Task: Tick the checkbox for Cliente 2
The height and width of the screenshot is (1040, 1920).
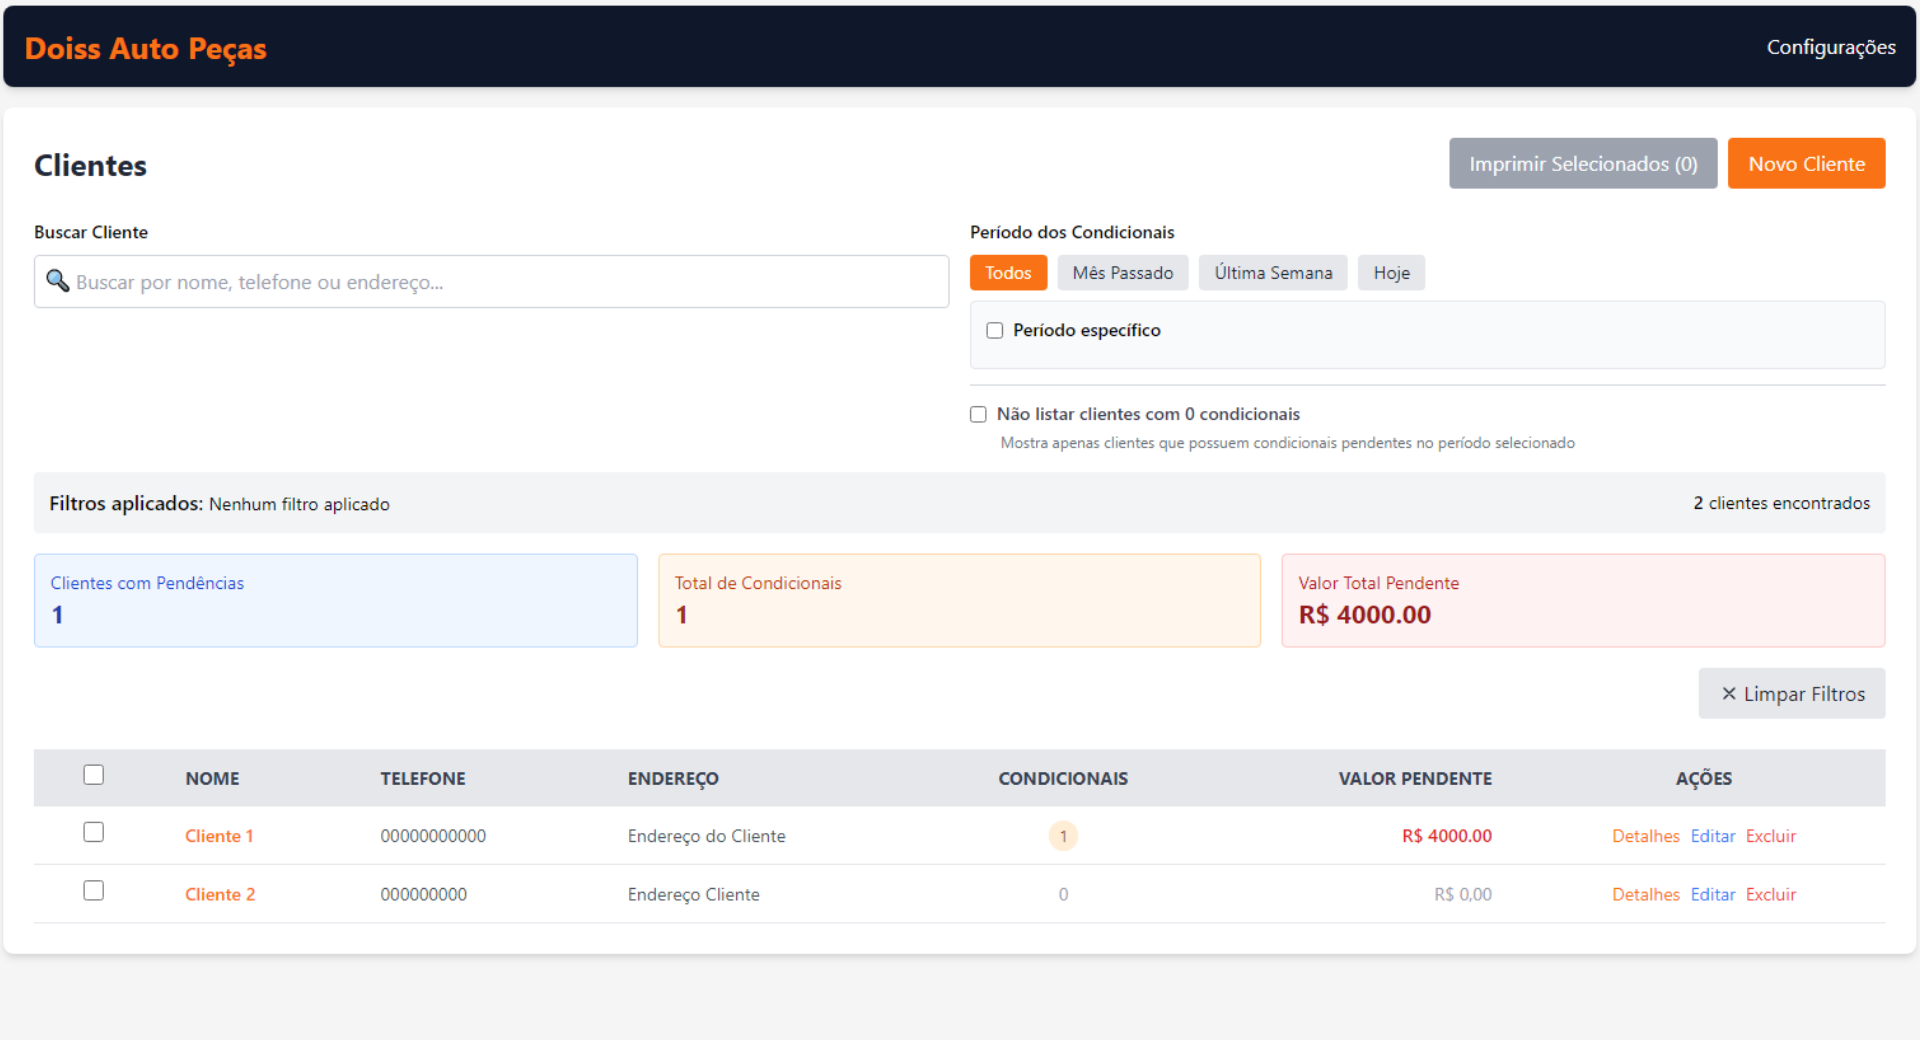Action: (94, 890)
